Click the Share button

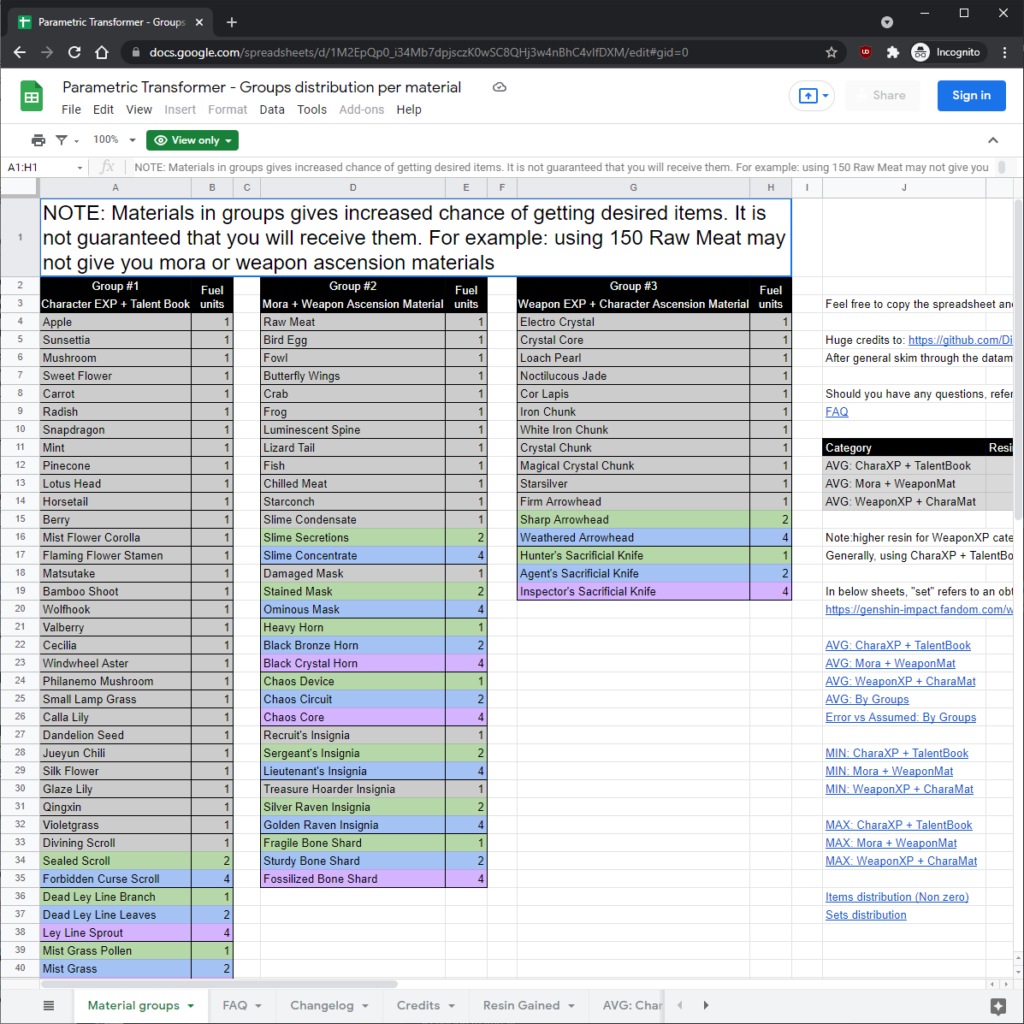(x=882, y=95)
